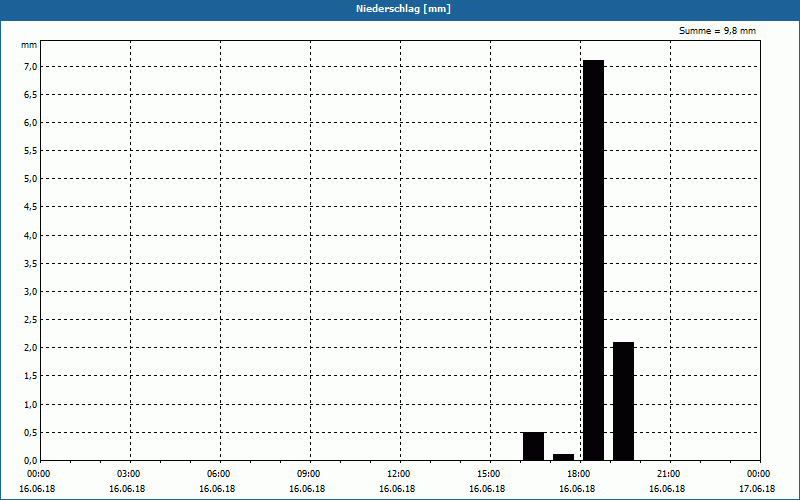Click the 1,5 y-axis value
This screenshot has width=800, height=500.
[x=30, y=376]
